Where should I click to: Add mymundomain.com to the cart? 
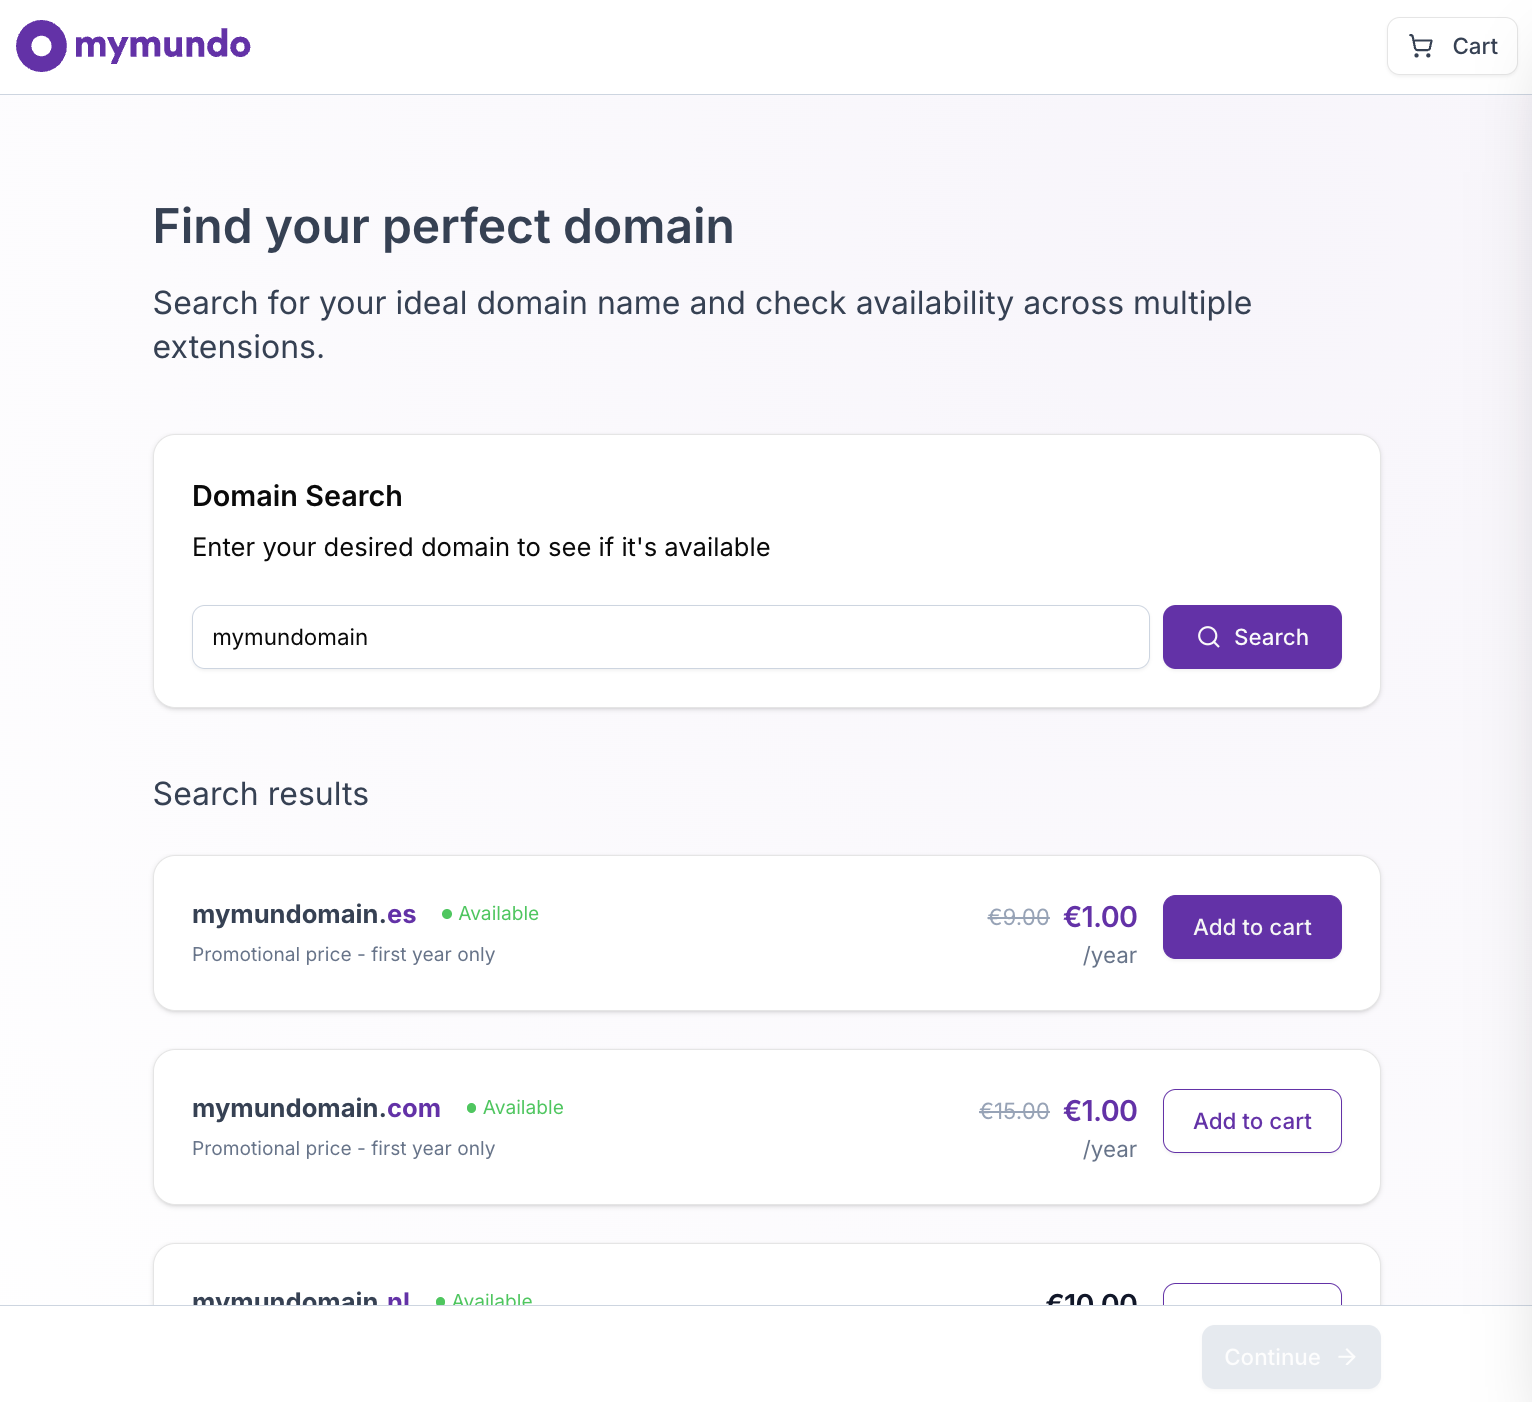pos(1252,1121)
